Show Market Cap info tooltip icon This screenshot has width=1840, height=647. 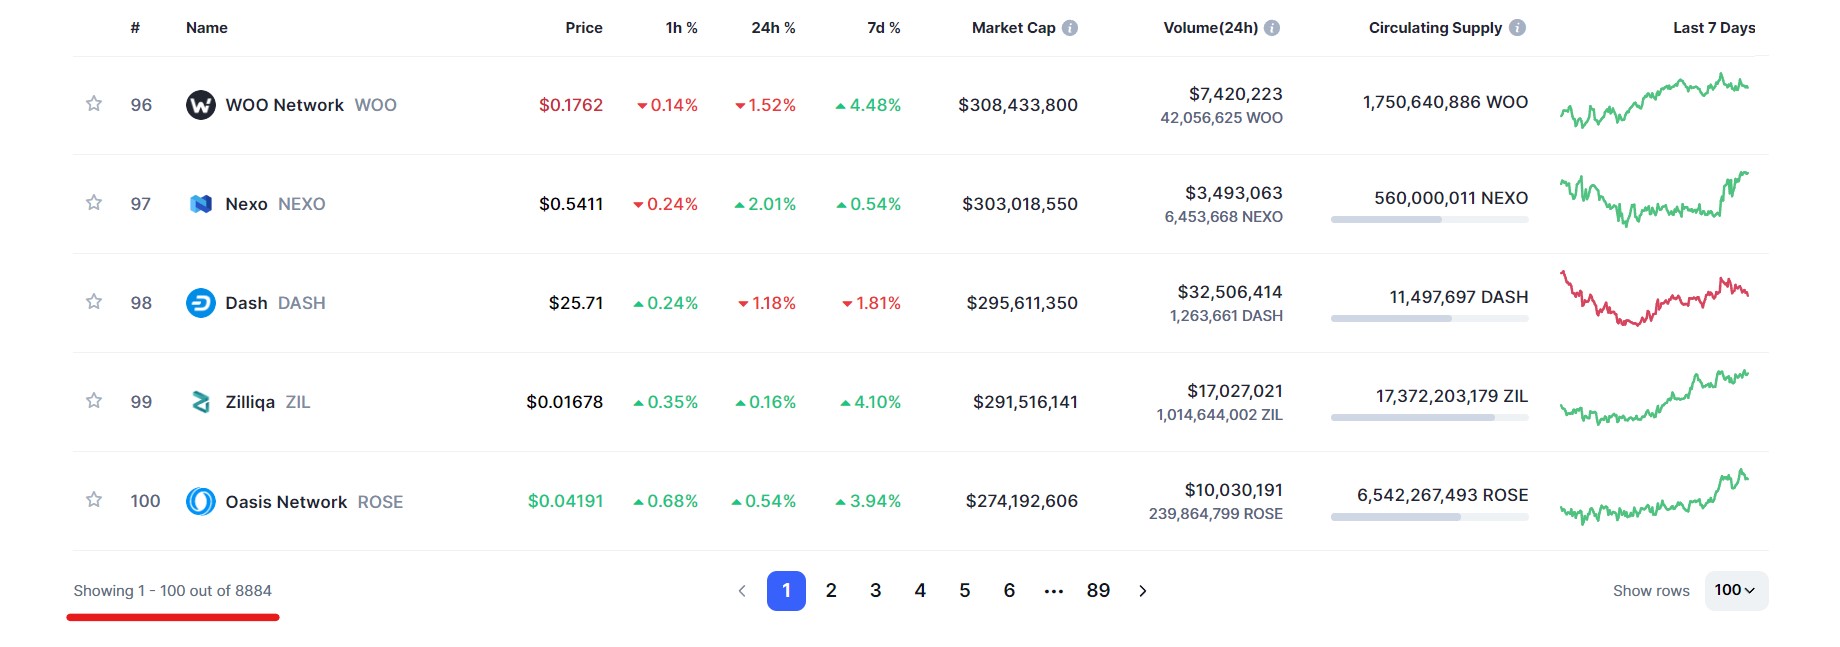pyautogui.click(x=1070, y=28)
